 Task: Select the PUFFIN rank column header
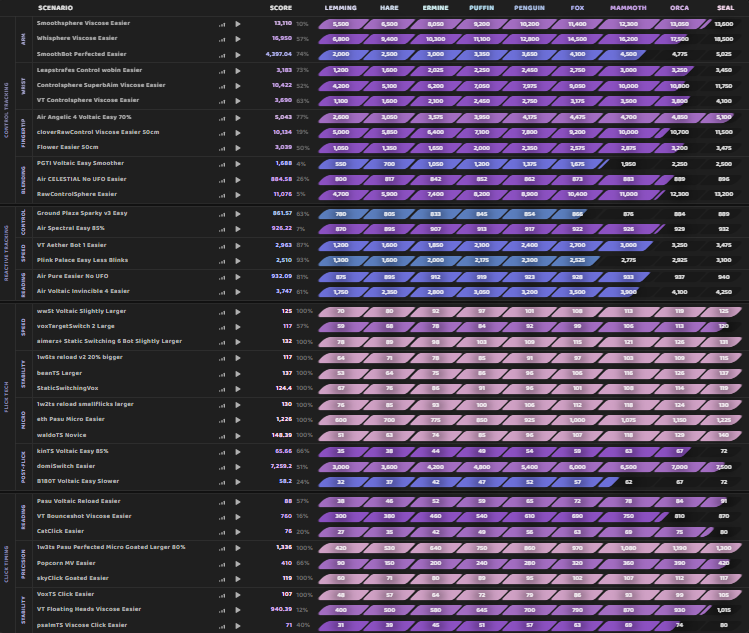tap(482, 8)
